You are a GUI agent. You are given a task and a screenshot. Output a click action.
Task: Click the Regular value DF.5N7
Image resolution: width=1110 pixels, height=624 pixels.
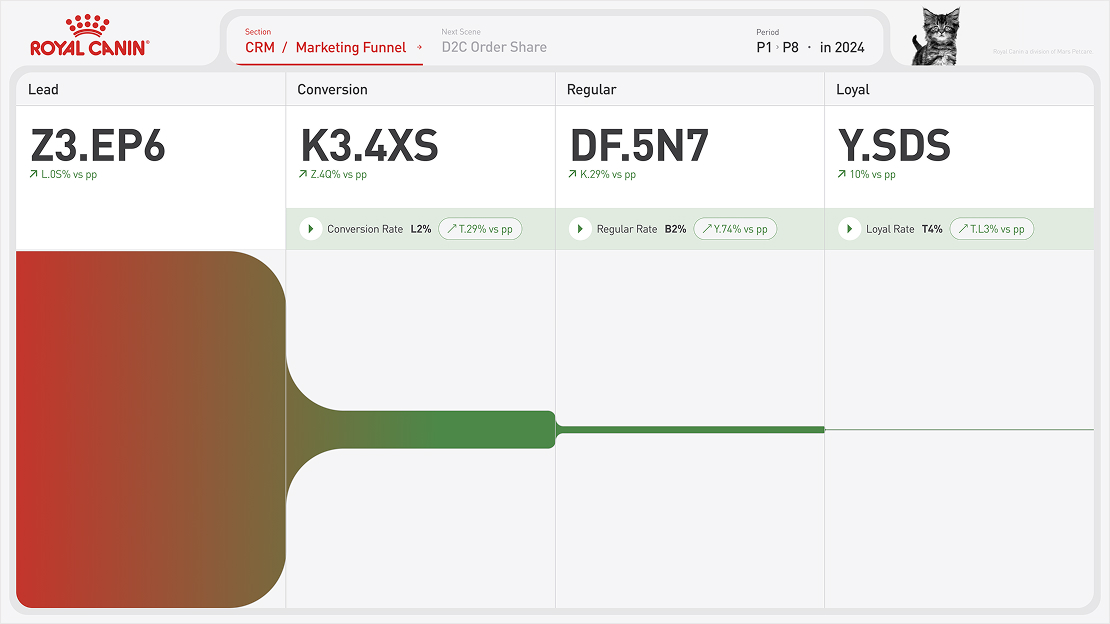[x=639, y=145]
